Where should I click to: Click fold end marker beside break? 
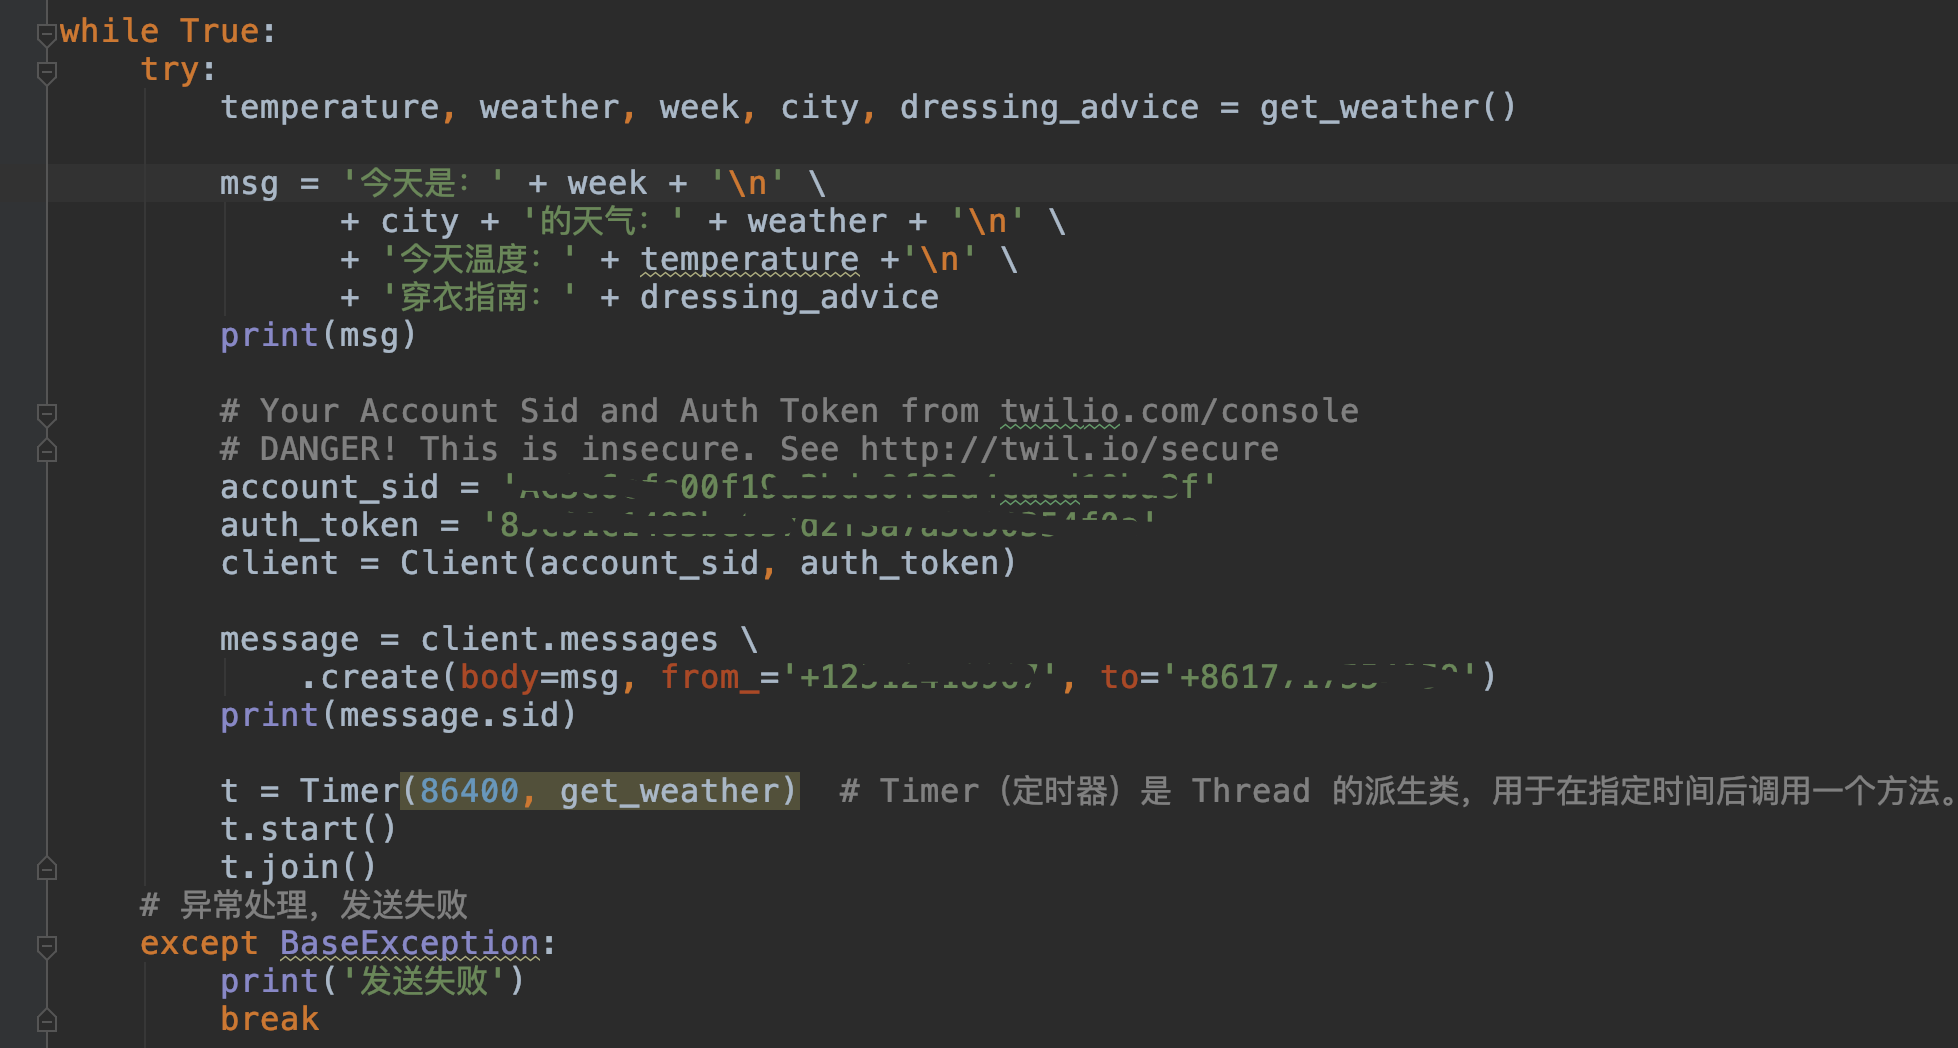coord(46,1021)
